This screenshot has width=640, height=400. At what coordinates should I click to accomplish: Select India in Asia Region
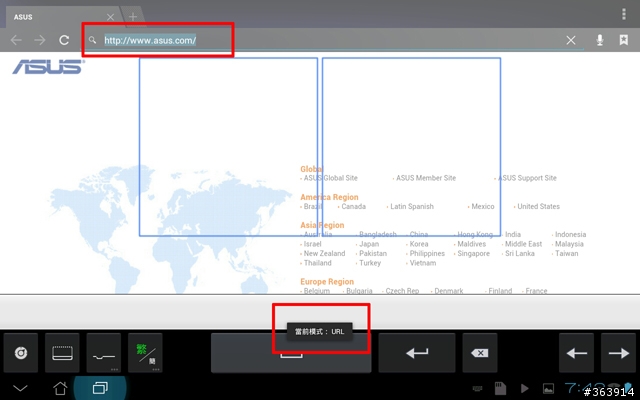coord(513,234)
